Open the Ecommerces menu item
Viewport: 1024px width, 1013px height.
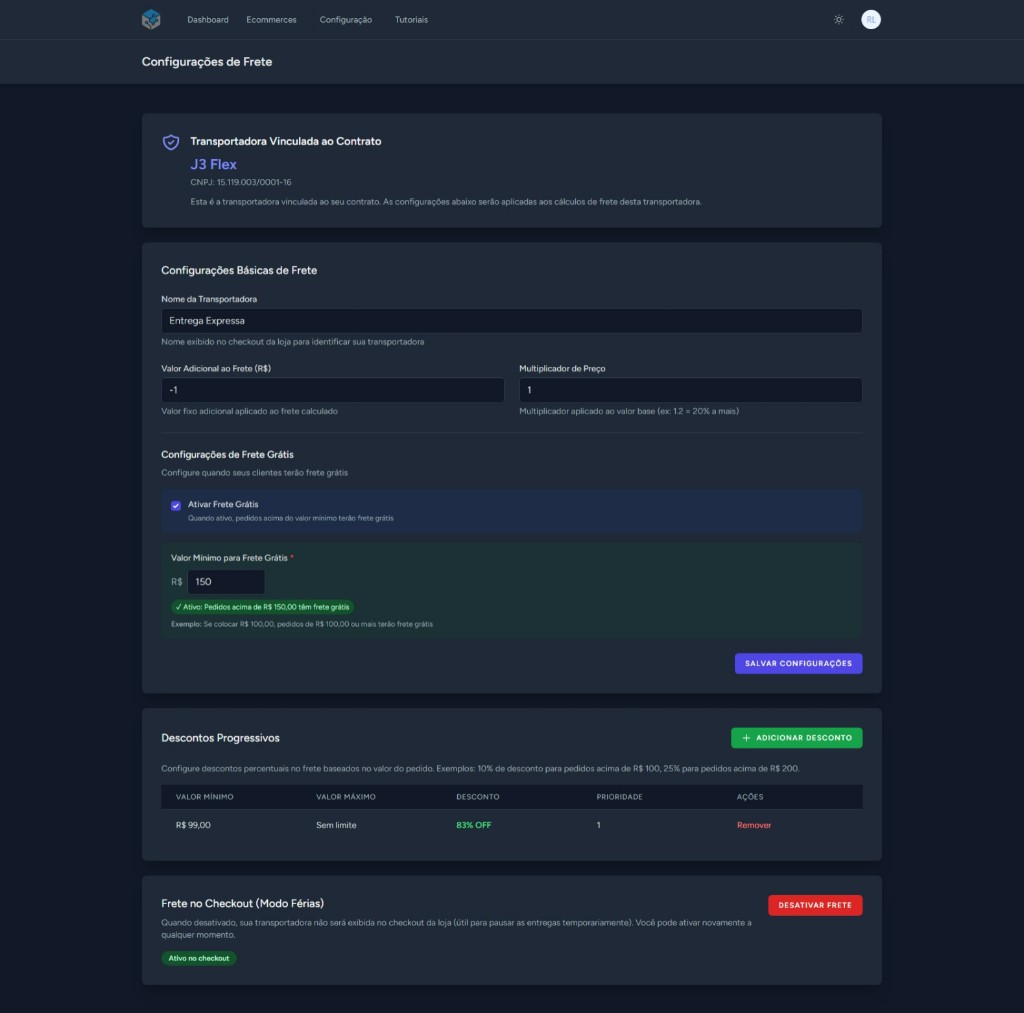(271, 20)
